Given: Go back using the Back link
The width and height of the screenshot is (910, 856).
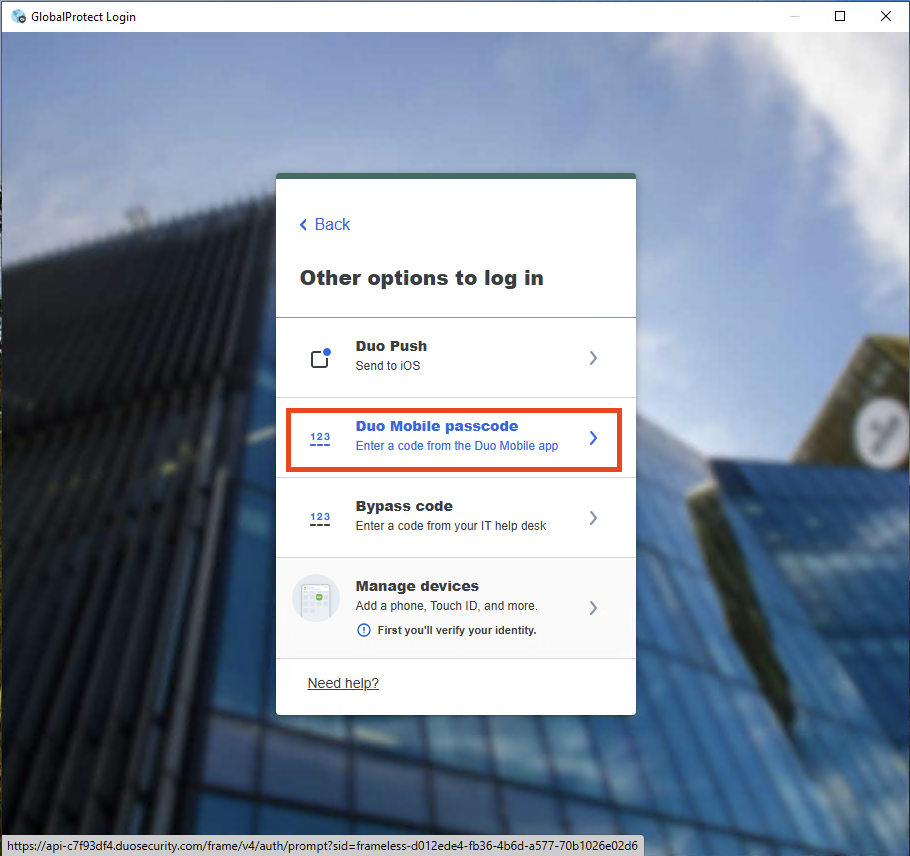Looking at the screenshot, I should click(332, 225).
